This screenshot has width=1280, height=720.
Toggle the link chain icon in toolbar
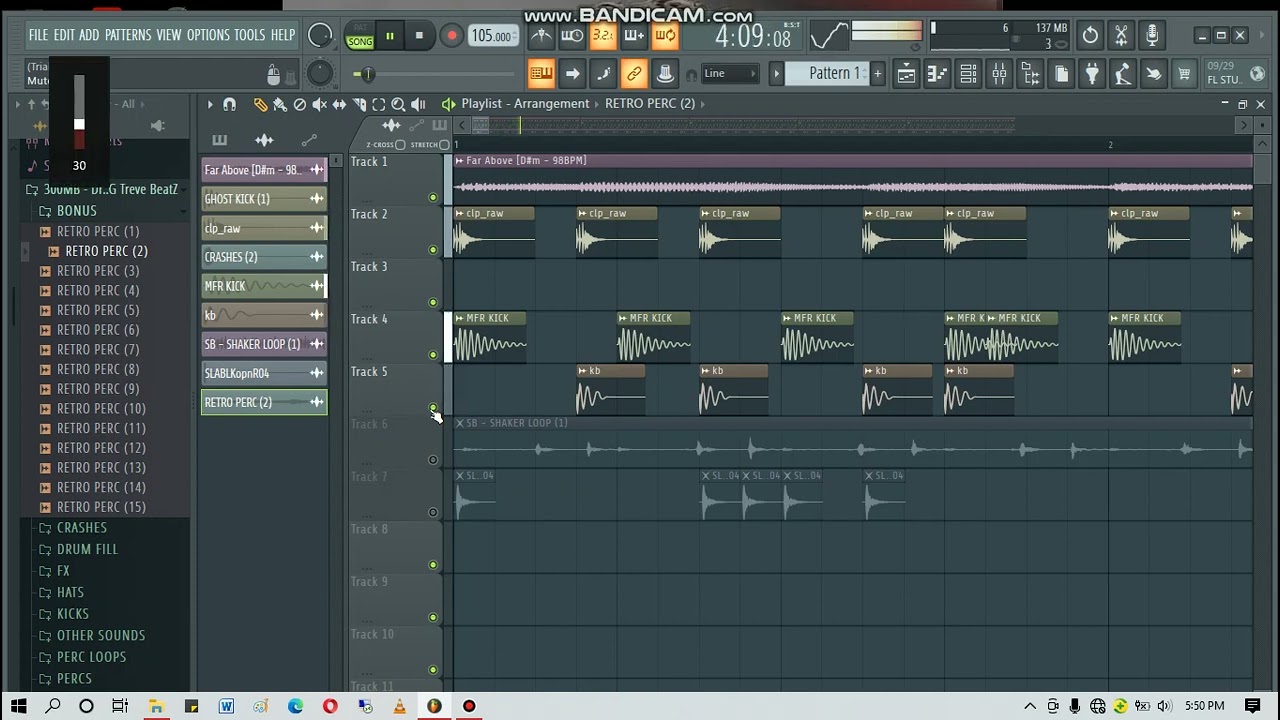(x=634, y=73)
